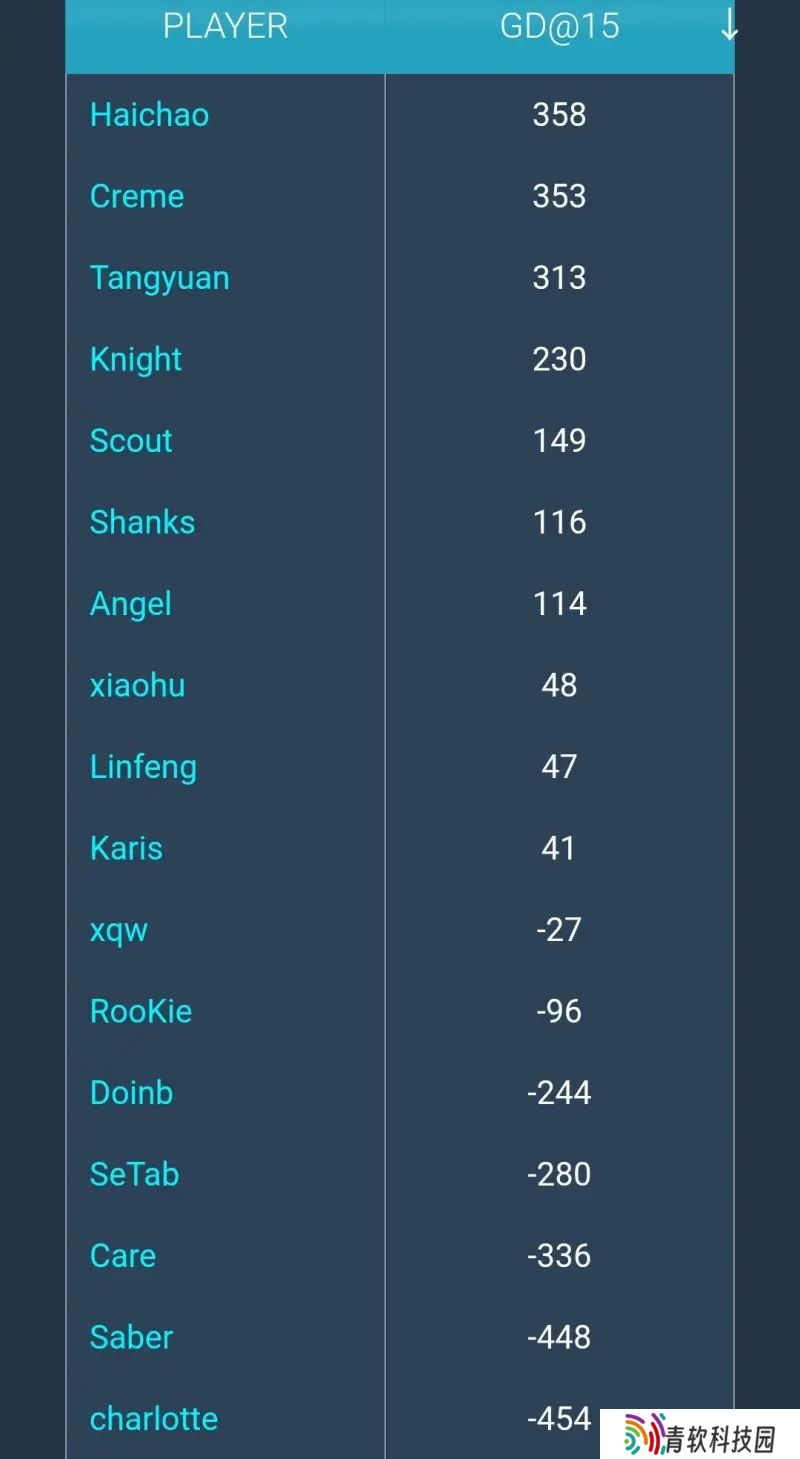Click the Karis player name

click(x=126, y=848)
